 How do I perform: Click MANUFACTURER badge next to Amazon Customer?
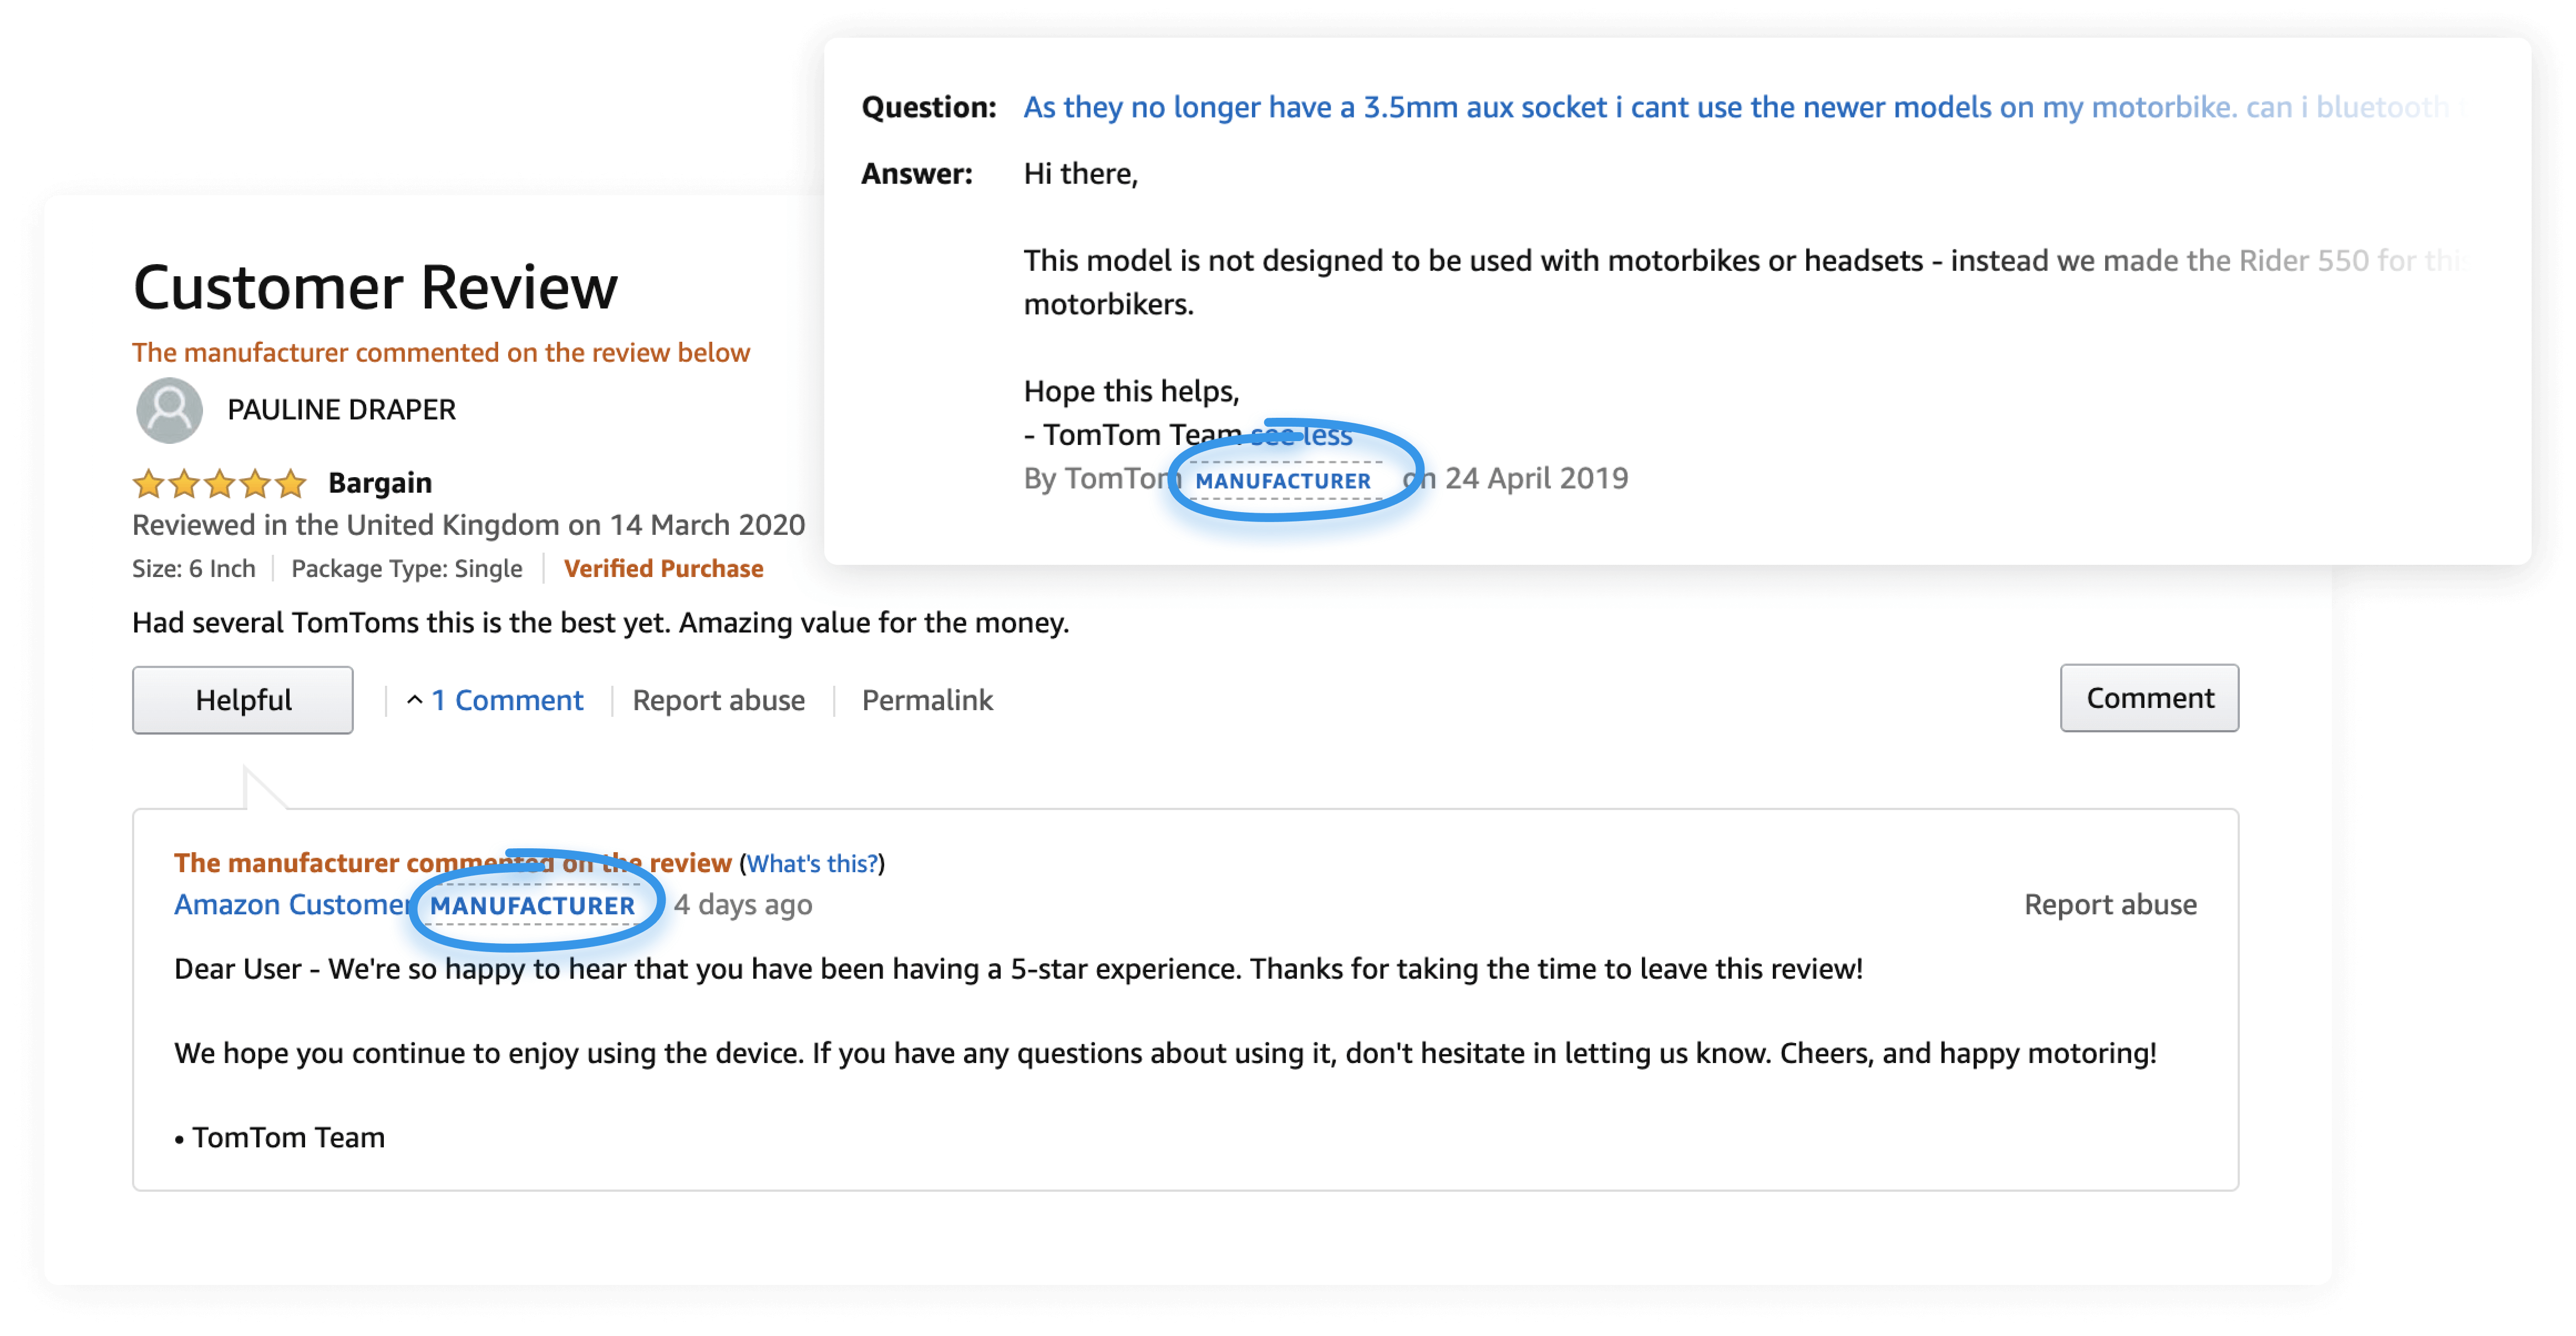point(533,906)
